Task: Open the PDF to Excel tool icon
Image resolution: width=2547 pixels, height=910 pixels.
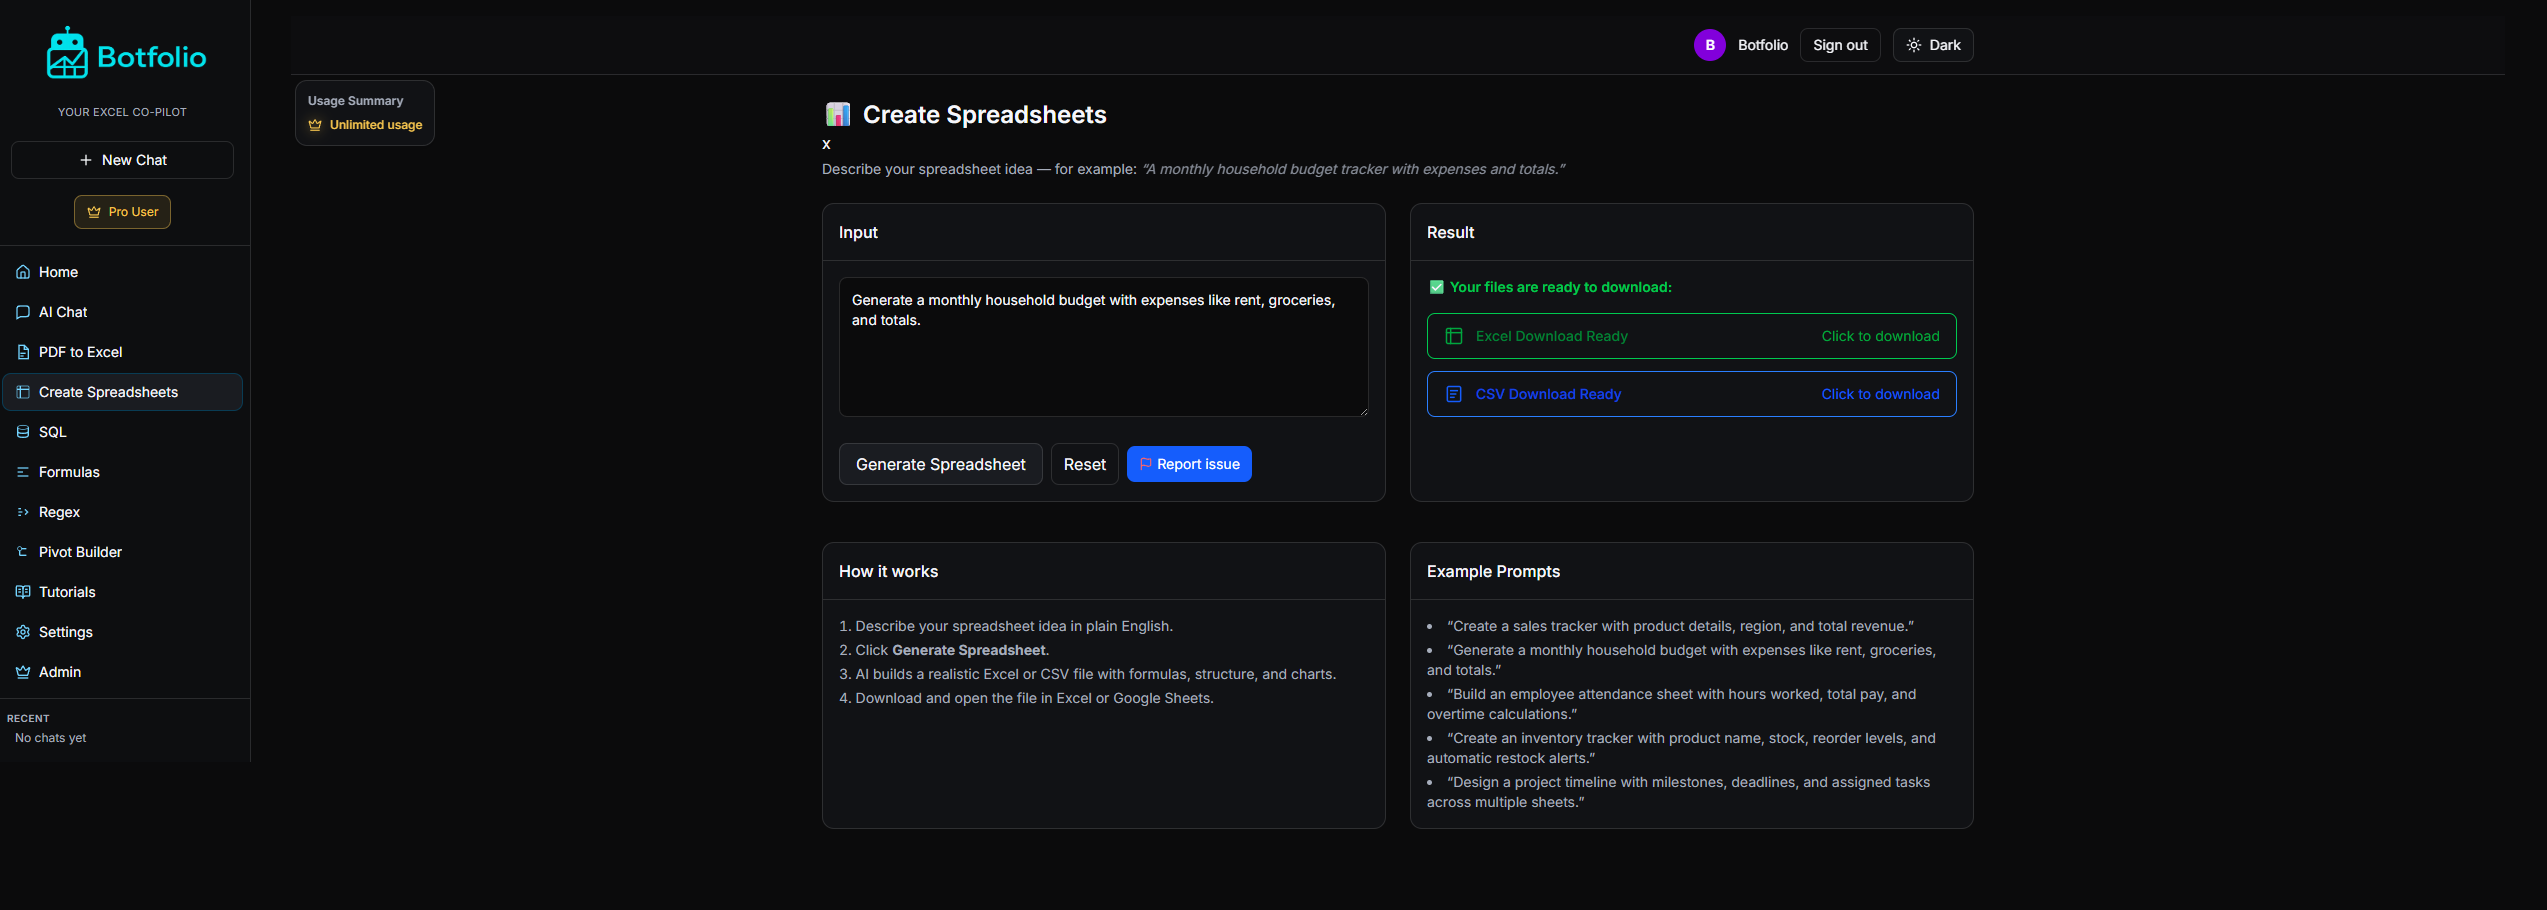Action: (x=23, y=352)
